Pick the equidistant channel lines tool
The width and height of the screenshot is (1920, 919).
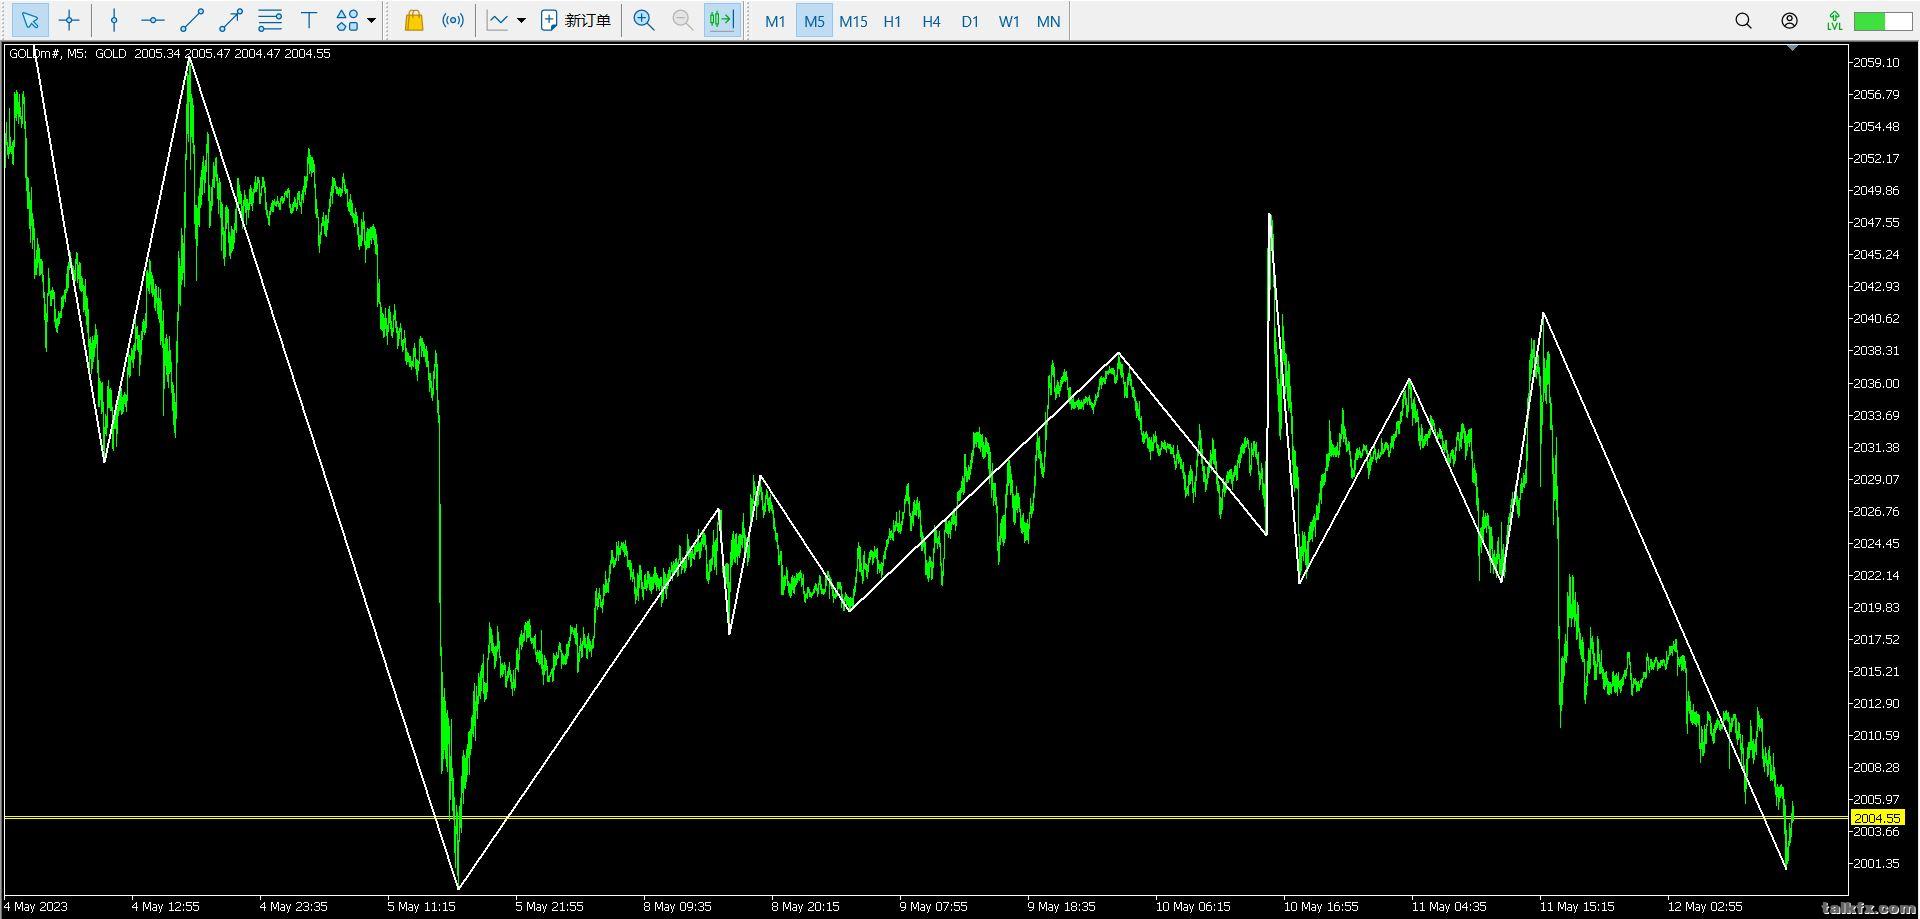pos(270,20)
